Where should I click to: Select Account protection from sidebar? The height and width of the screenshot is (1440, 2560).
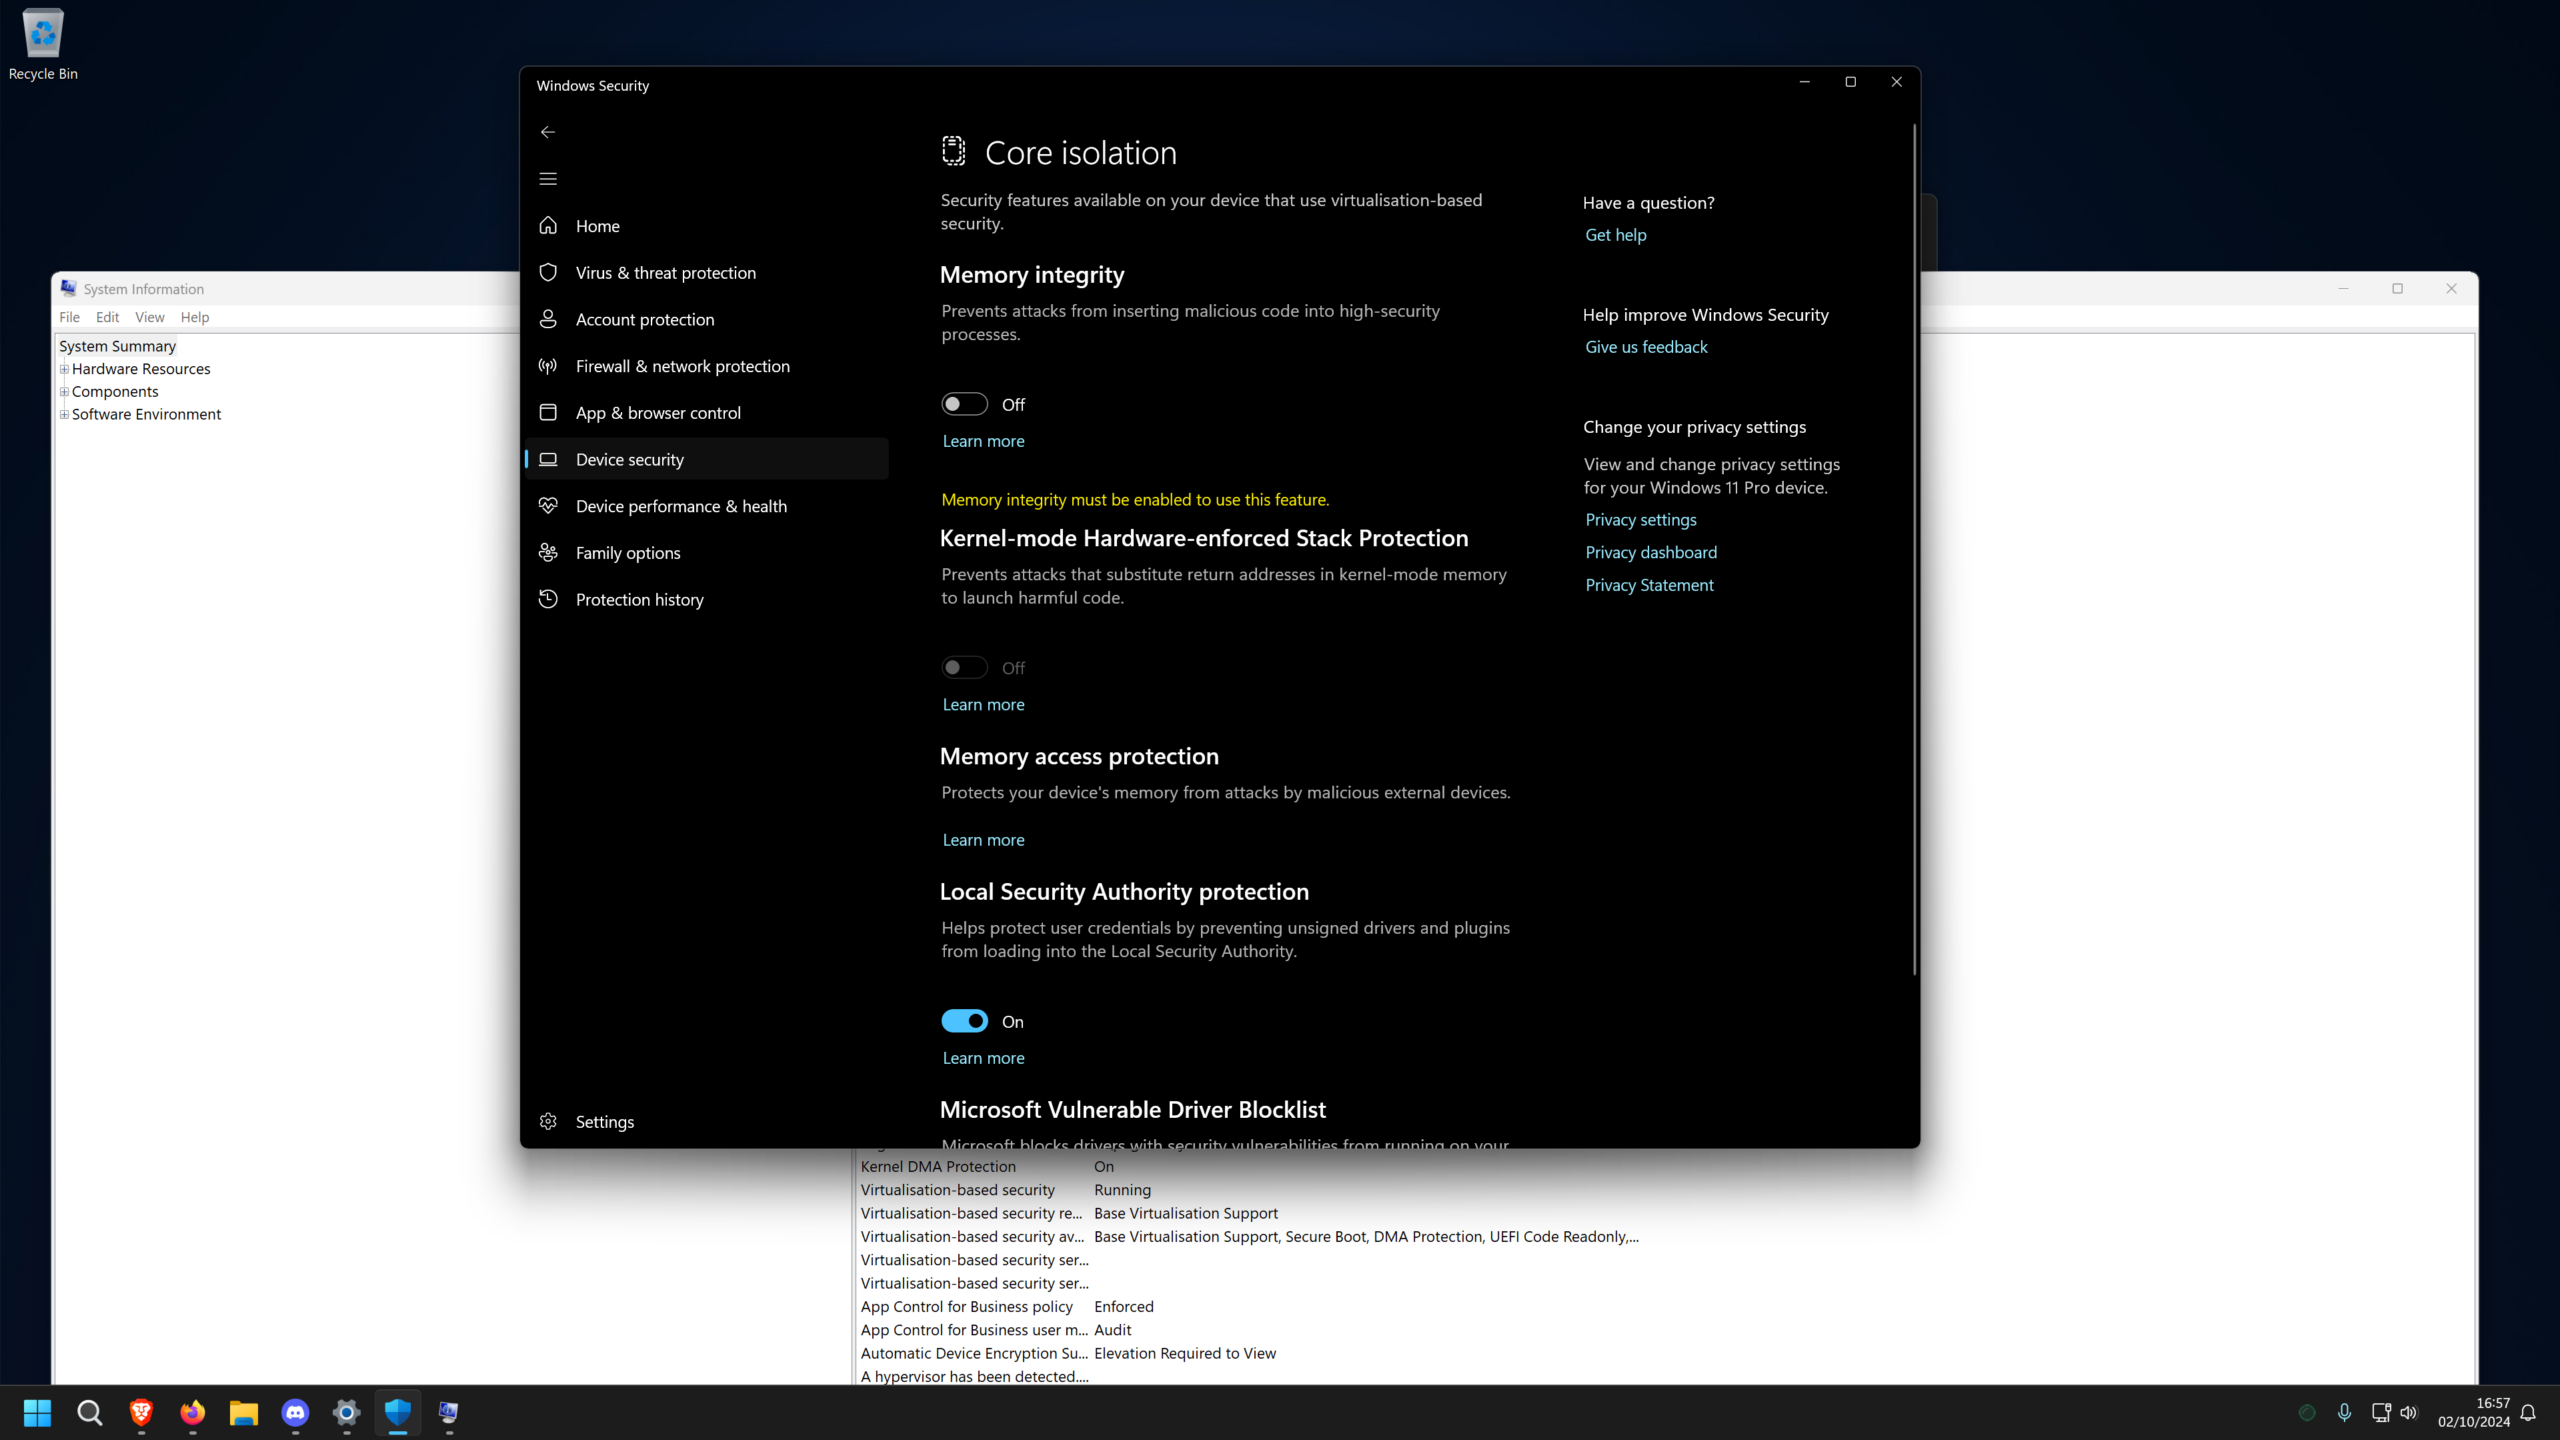point(644,319)
